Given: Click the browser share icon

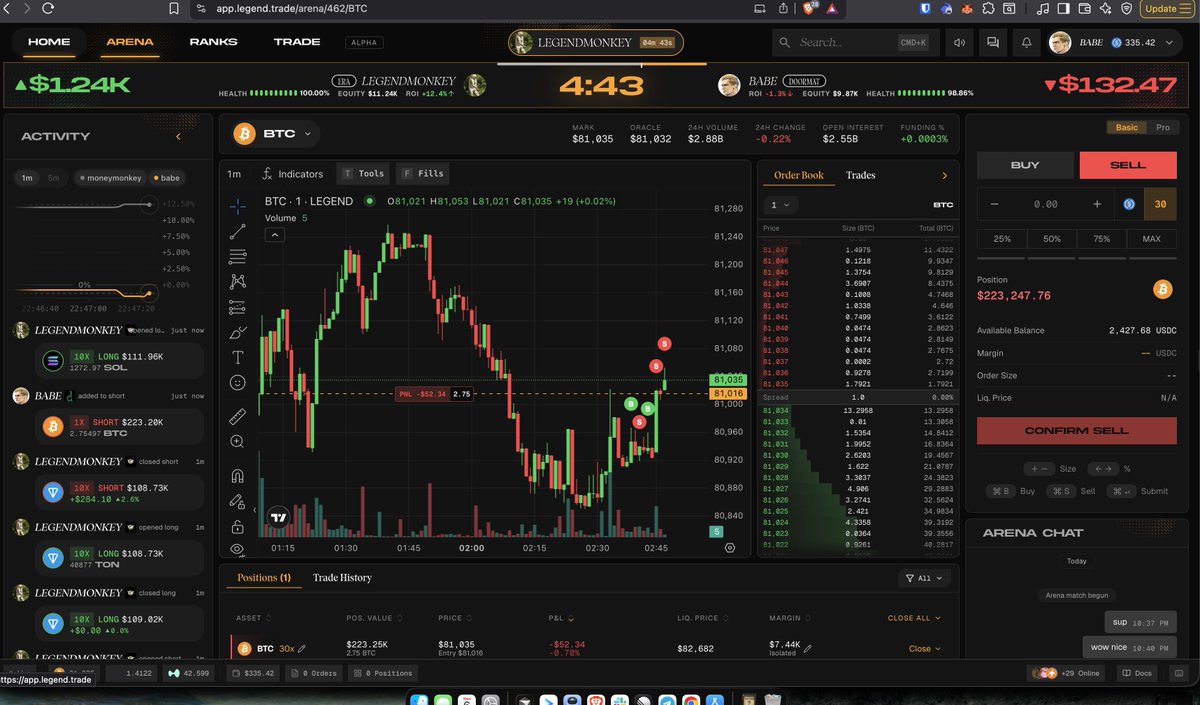Looking at the screenshot, I should 783,9.
